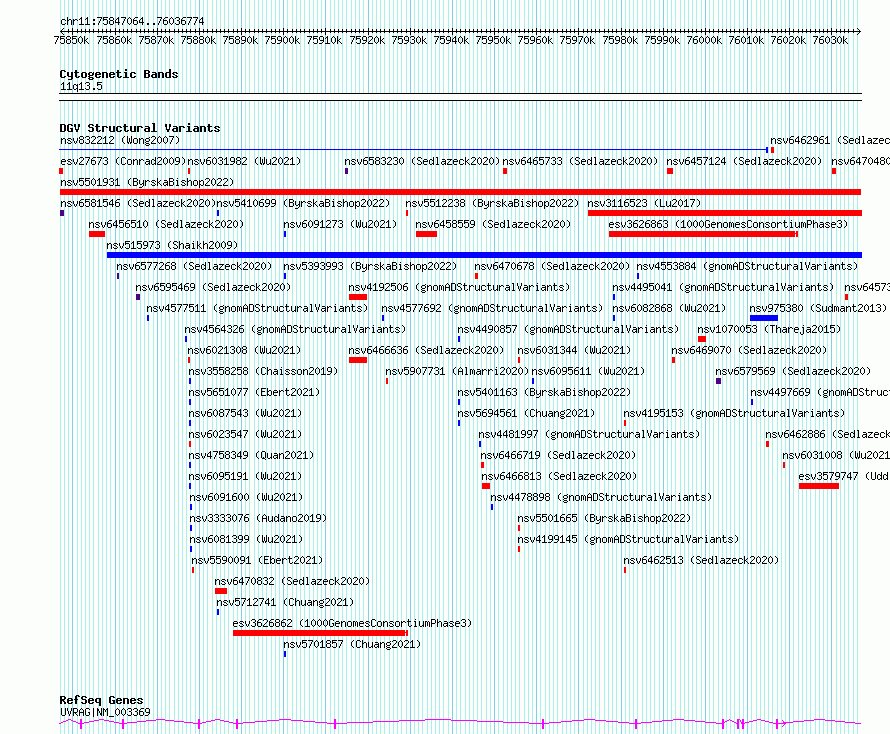Open the nsv4481997 (gnomADStructuralVariants) label
This screenshot has height=734, width=890.
(x=589, y=434)
